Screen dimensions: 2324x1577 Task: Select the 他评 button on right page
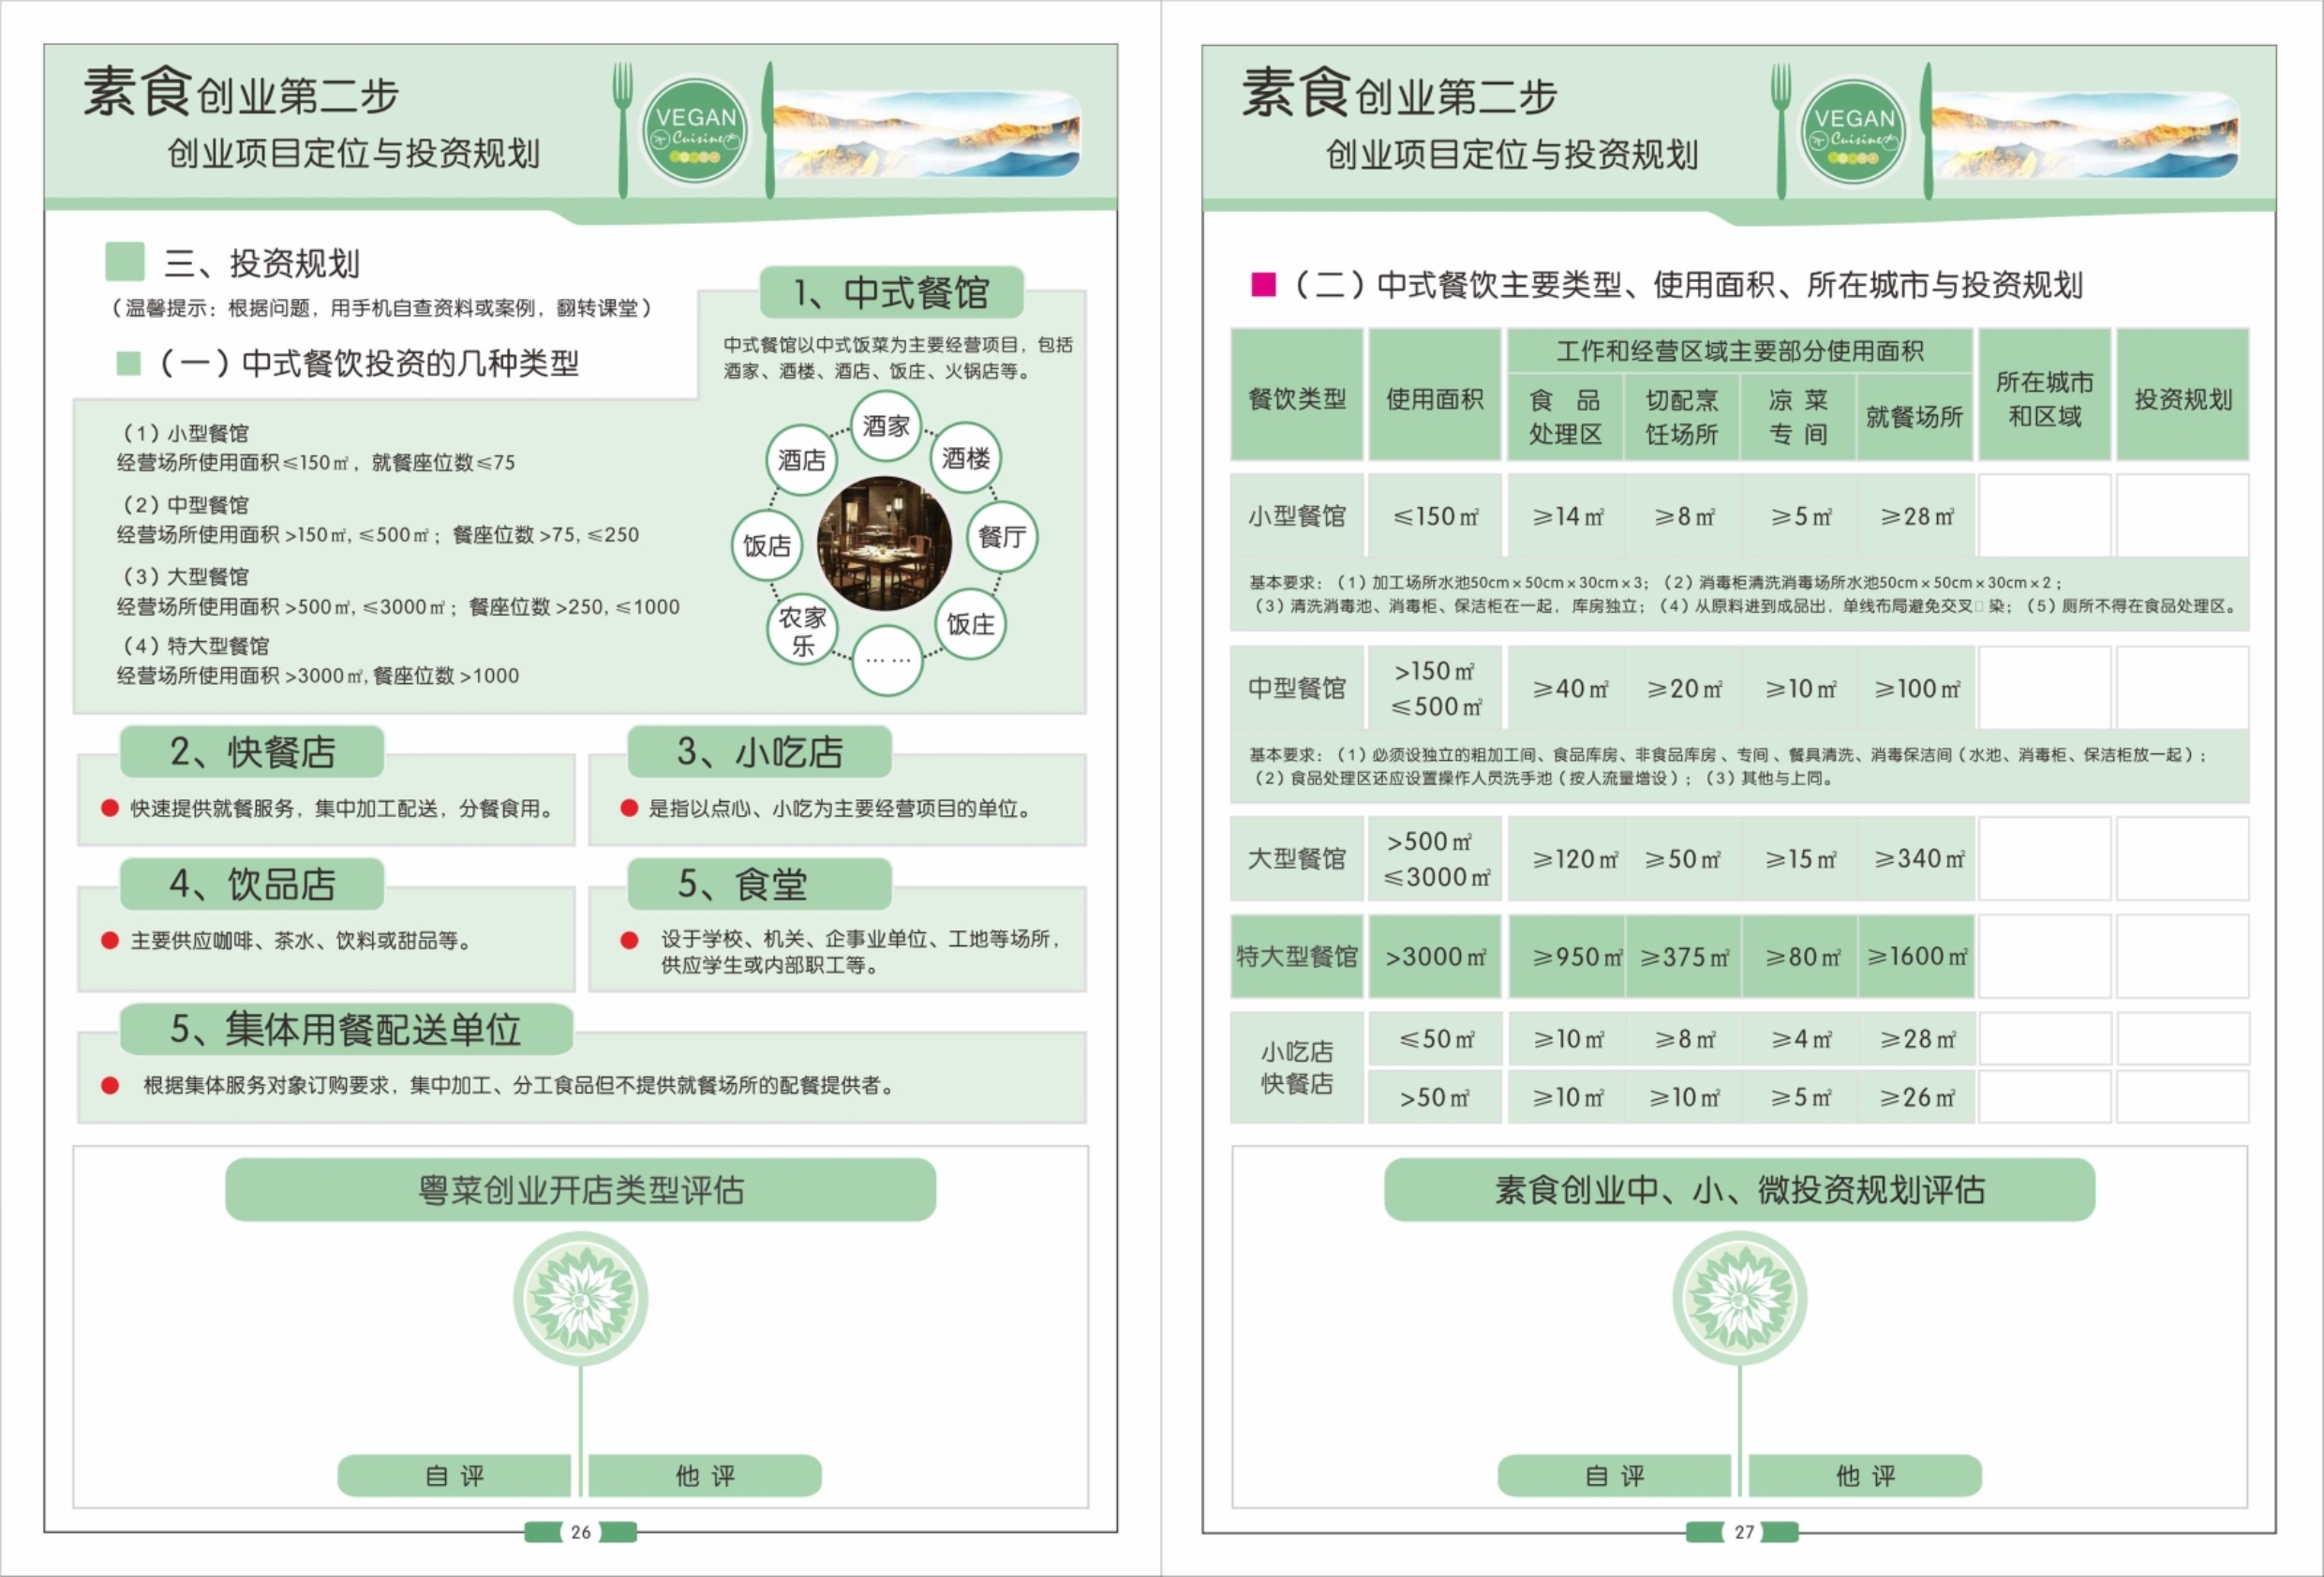1864,1475
